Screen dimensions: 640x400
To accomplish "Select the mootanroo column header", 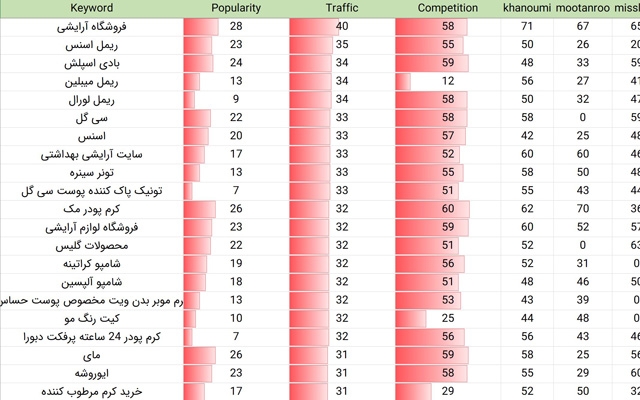I will point(582,8).
